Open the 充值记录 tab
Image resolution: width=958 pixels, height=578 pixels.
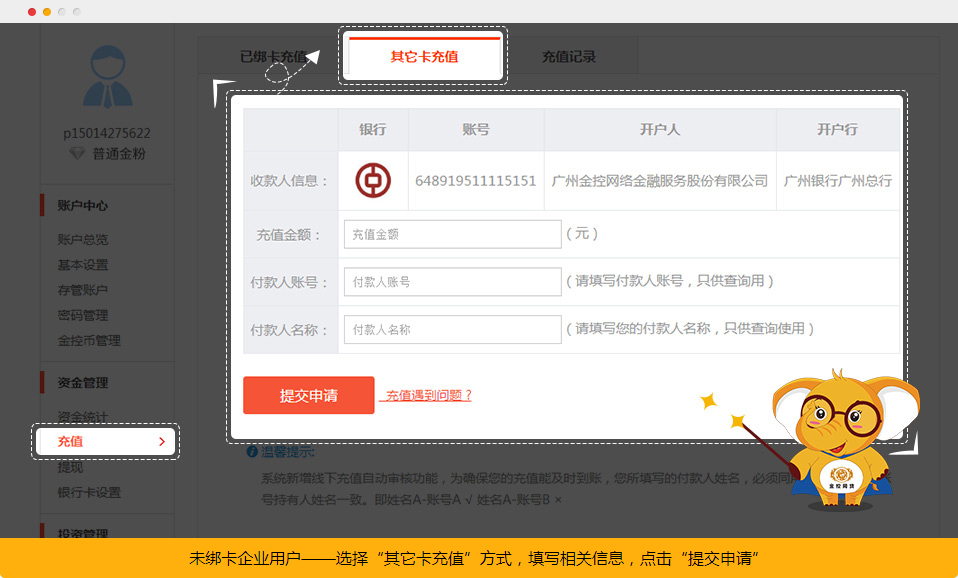569,57
